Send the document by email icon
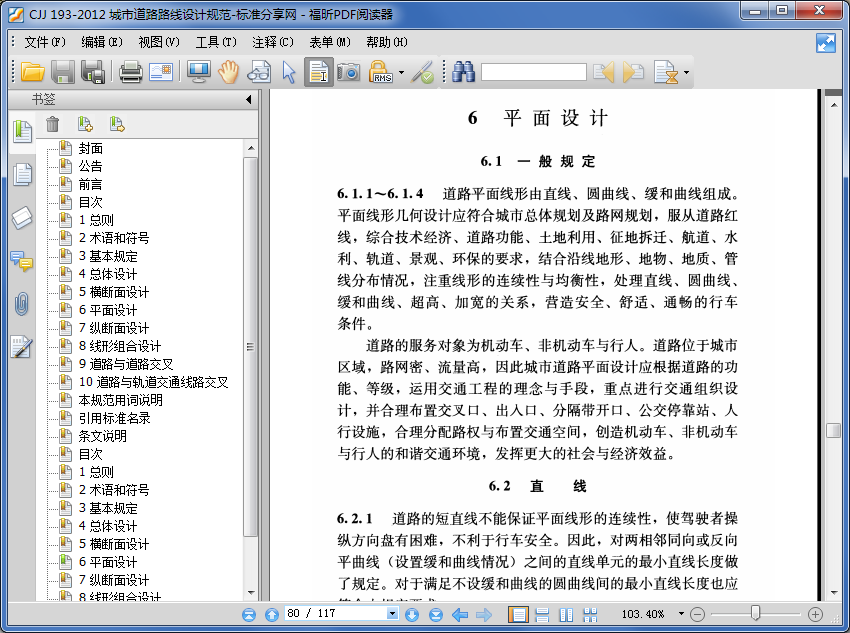Screen dimensions: 850x633 click(x=161, y=72)
